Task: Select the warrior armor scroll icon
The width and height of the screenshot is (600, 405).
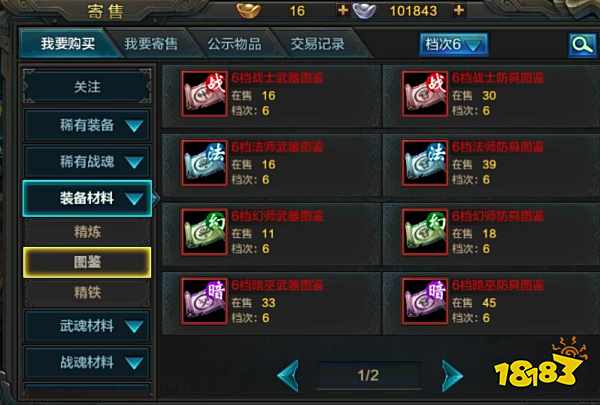Action: [425, 94]
